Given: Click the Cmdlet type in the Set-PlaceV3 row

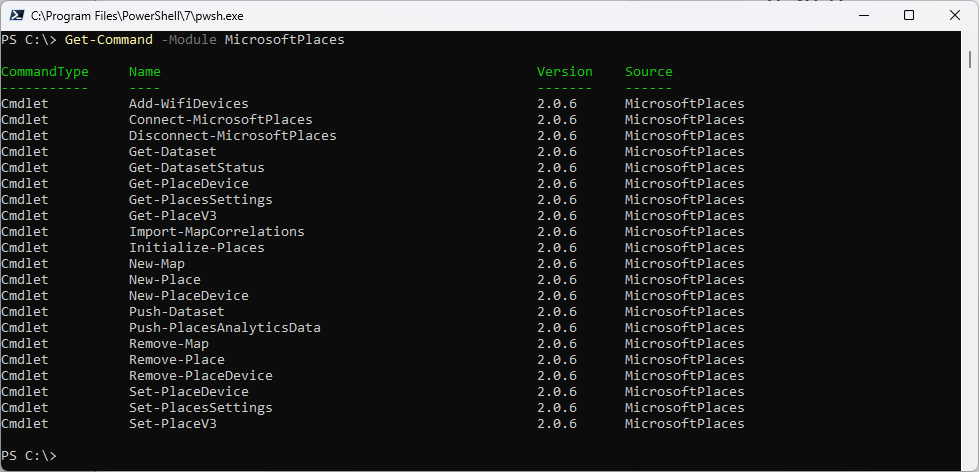Looking at the screenshot, I should point(25,424).
